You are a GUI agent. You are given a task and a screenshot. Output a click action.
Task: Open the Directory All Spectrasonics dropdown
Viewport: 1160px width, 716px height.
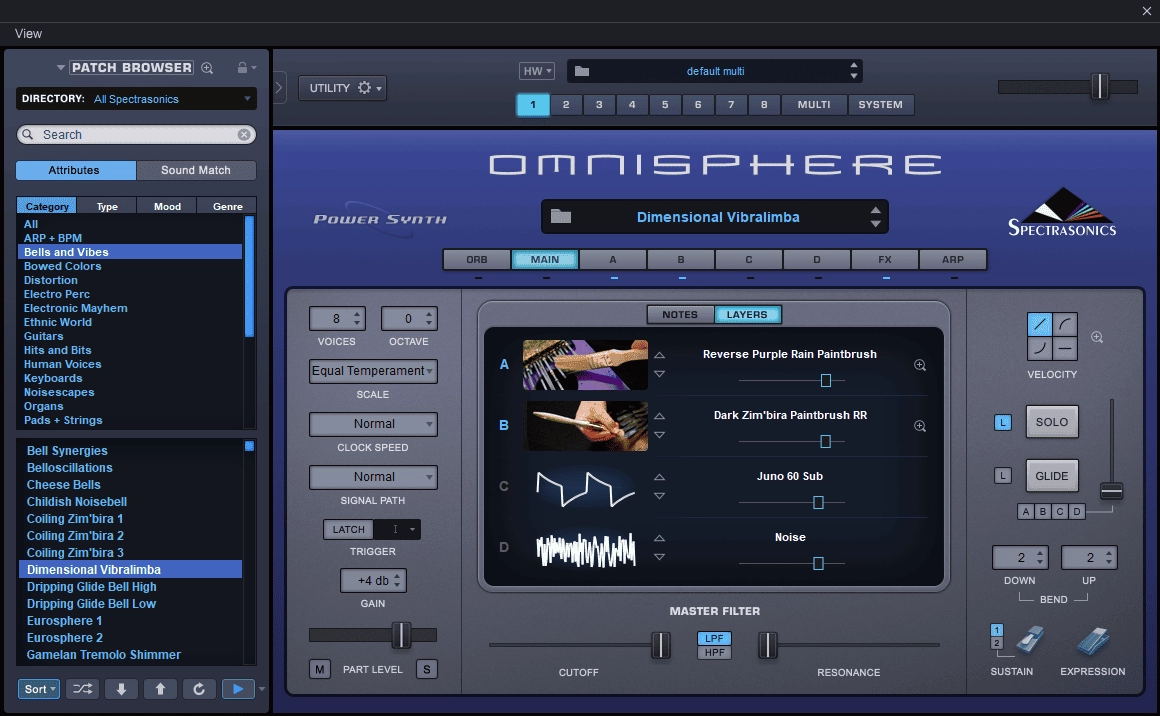[x=136, y=98]
